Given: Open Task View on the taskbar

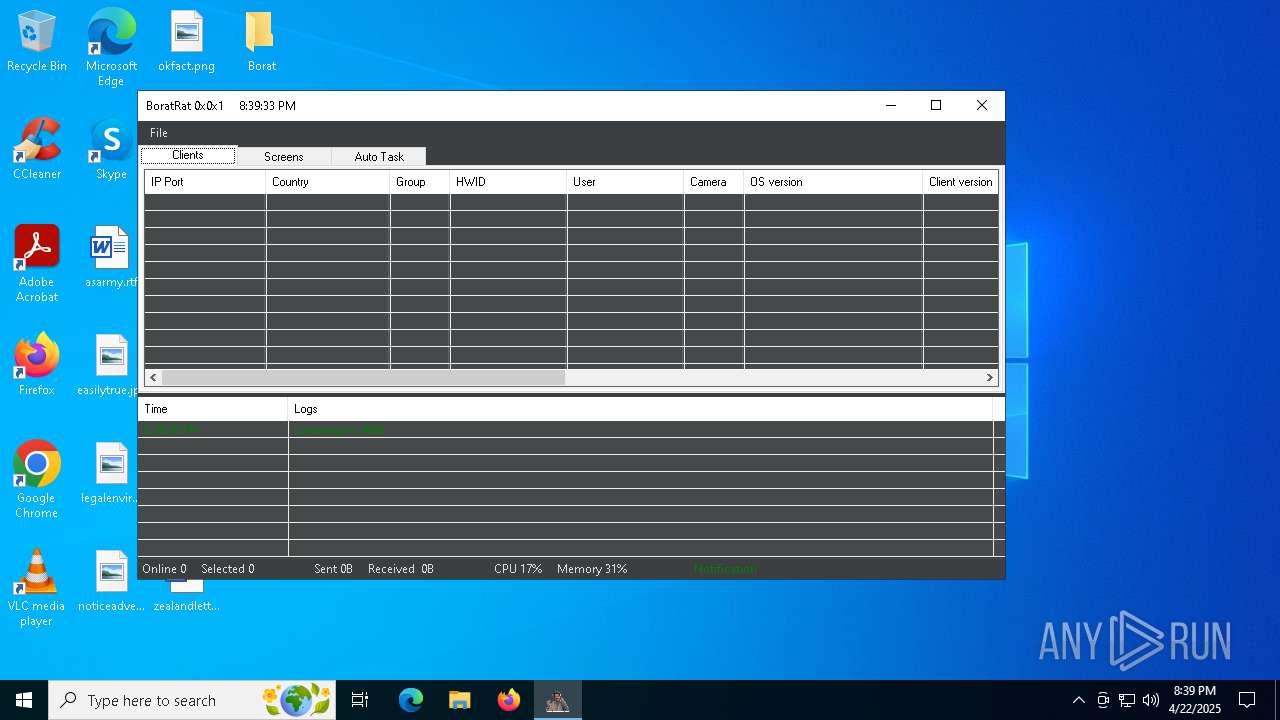Looking at the screenshot, I should [360, 700].
